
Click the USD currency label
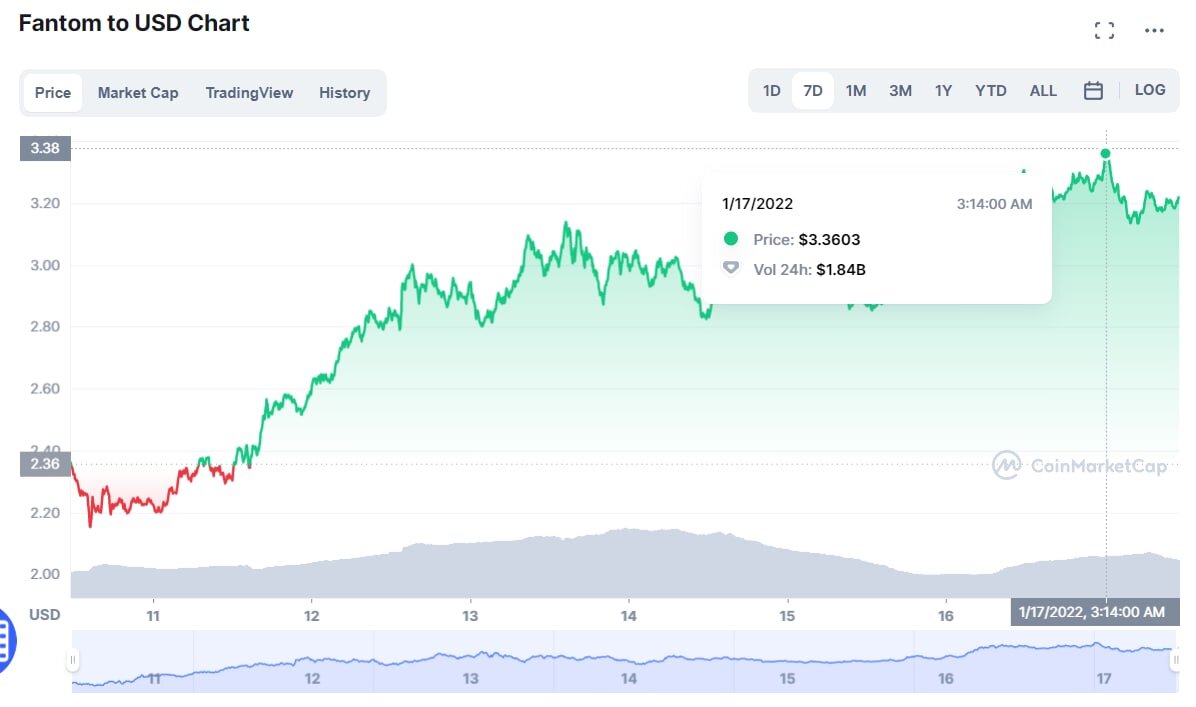tap(44, 615)
